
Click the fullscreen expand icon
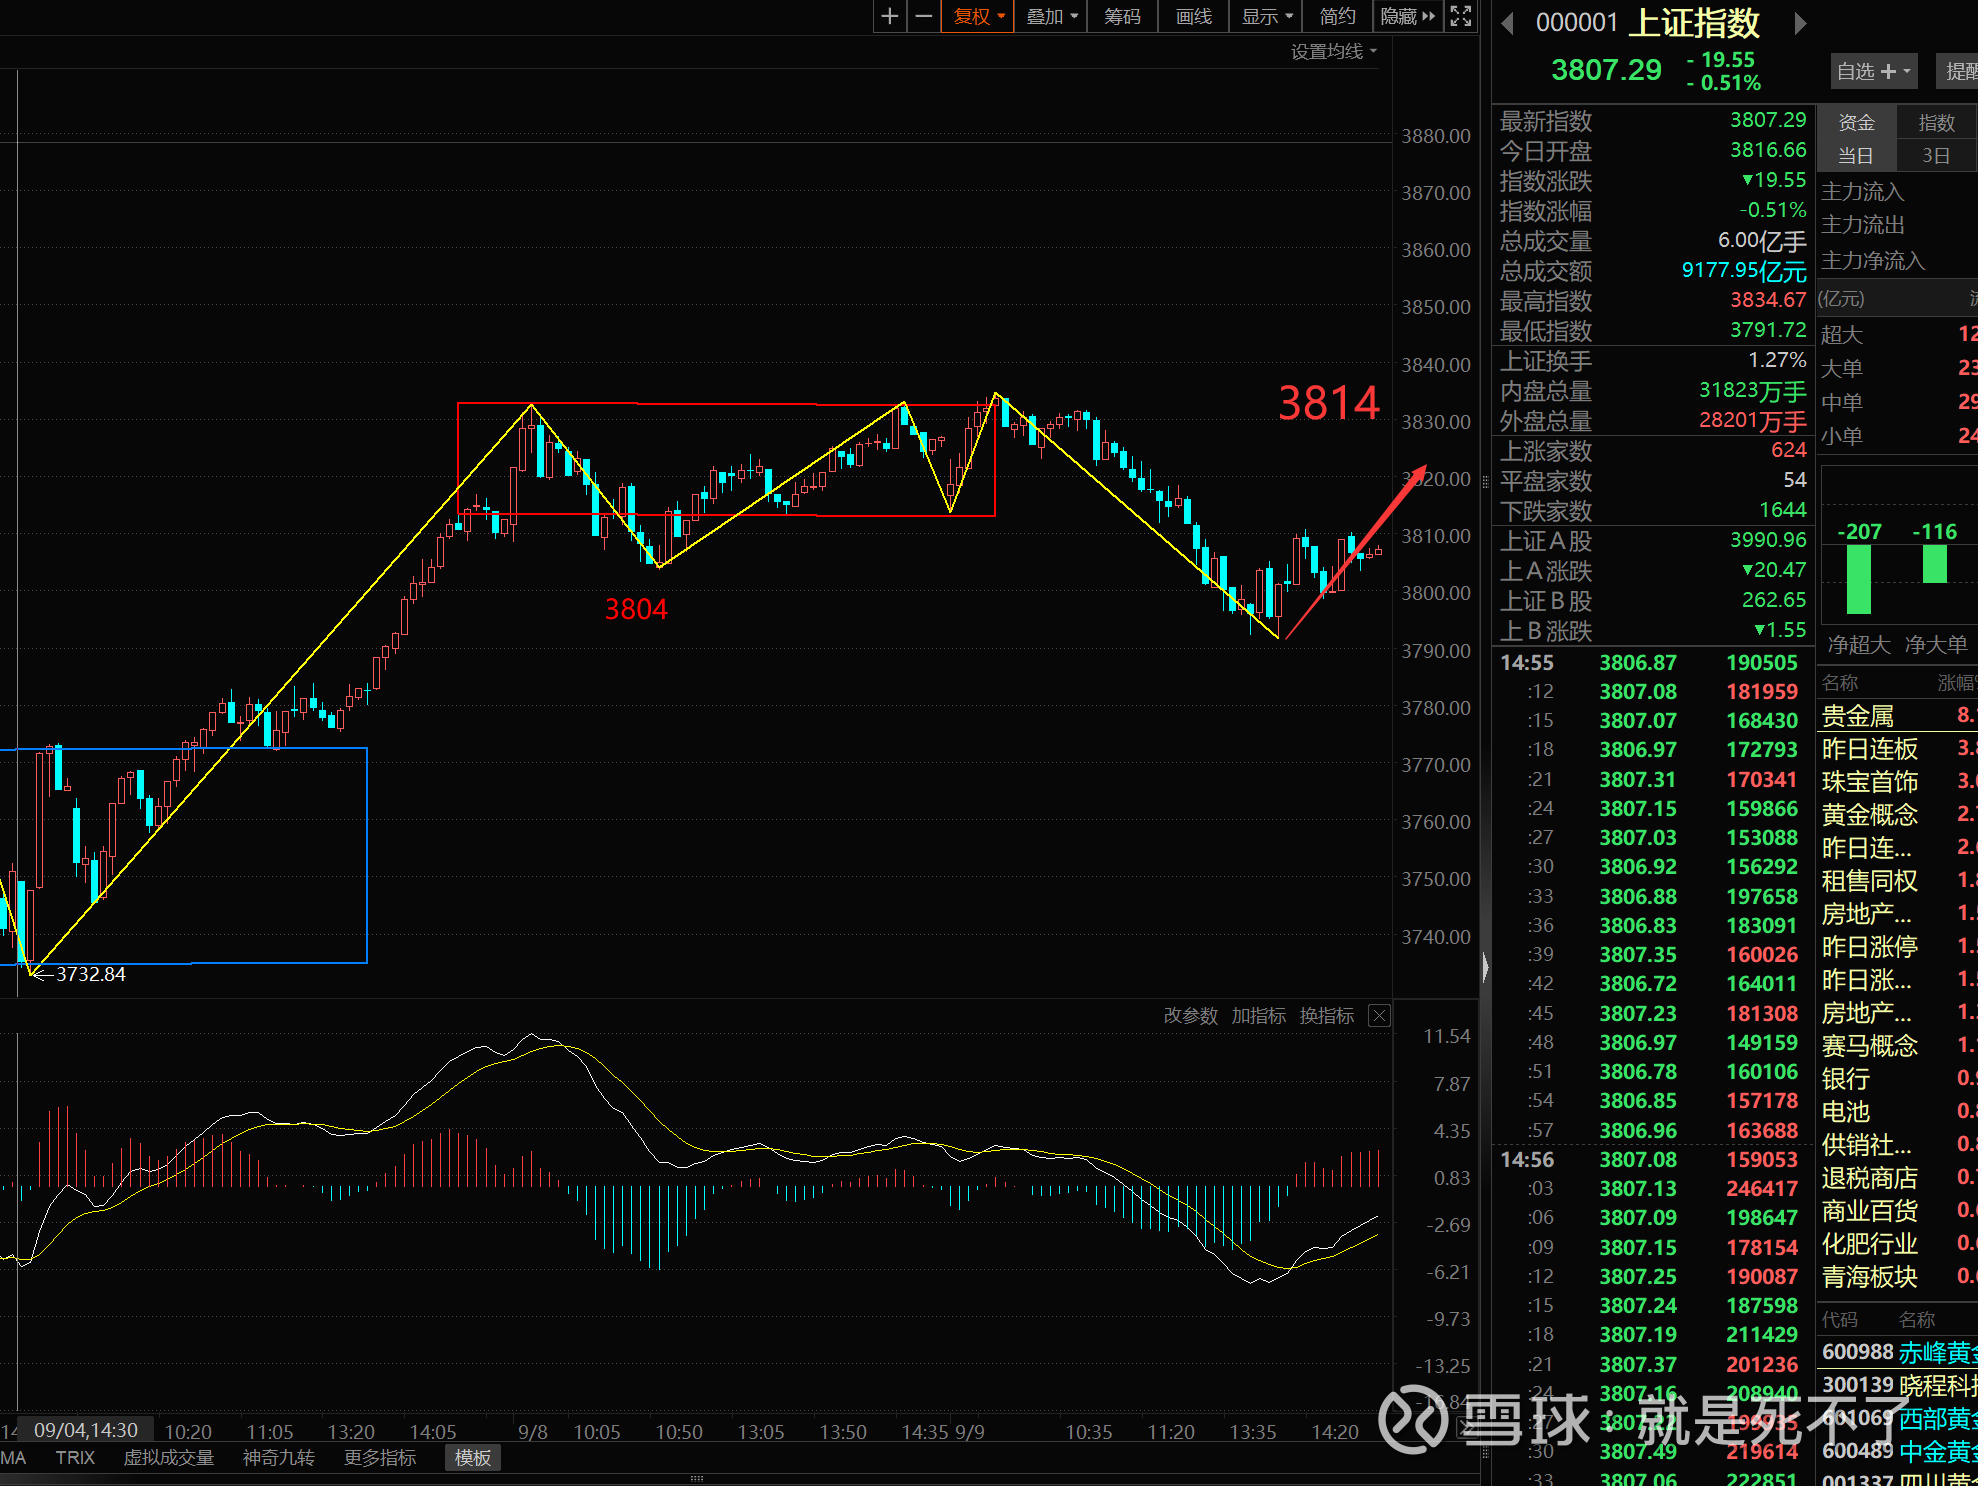[x=1461, y=16]
